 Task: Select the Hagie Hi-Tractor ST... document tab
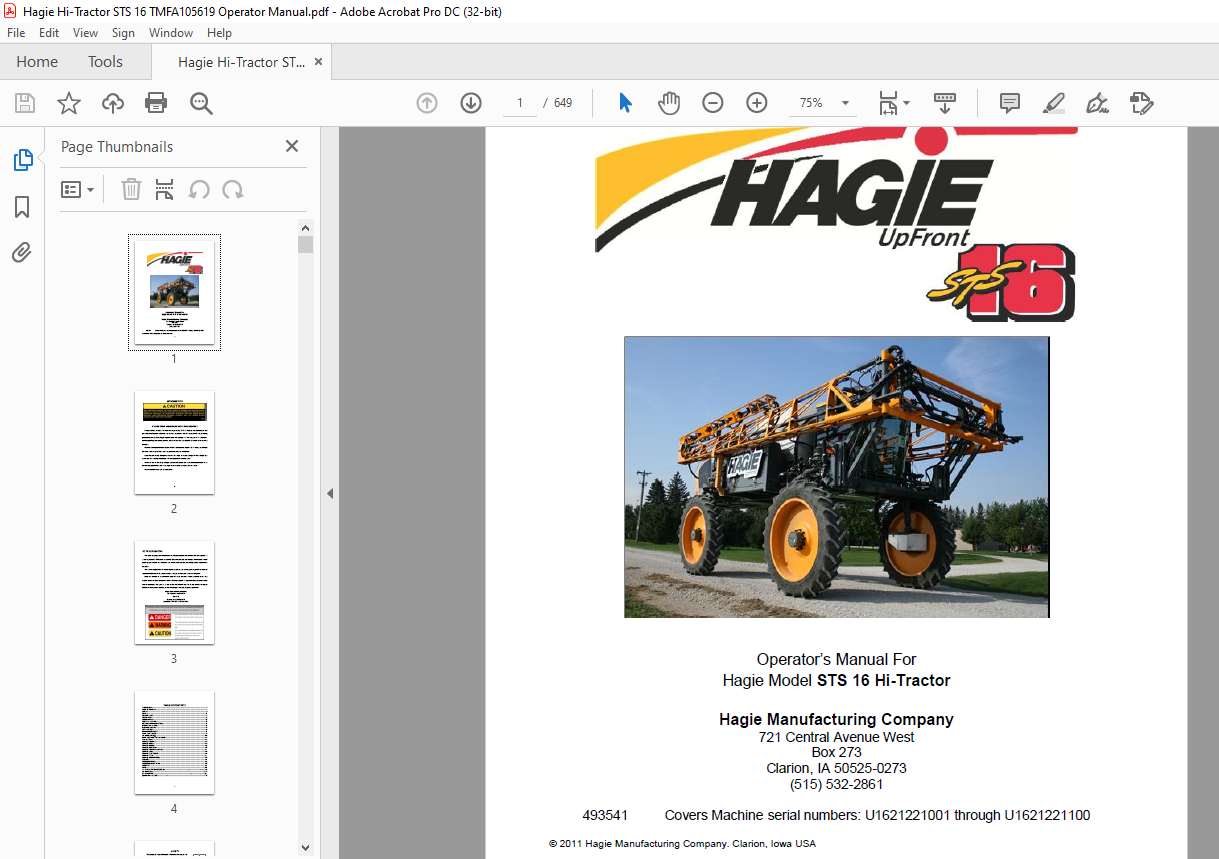(x=242, y=62)
